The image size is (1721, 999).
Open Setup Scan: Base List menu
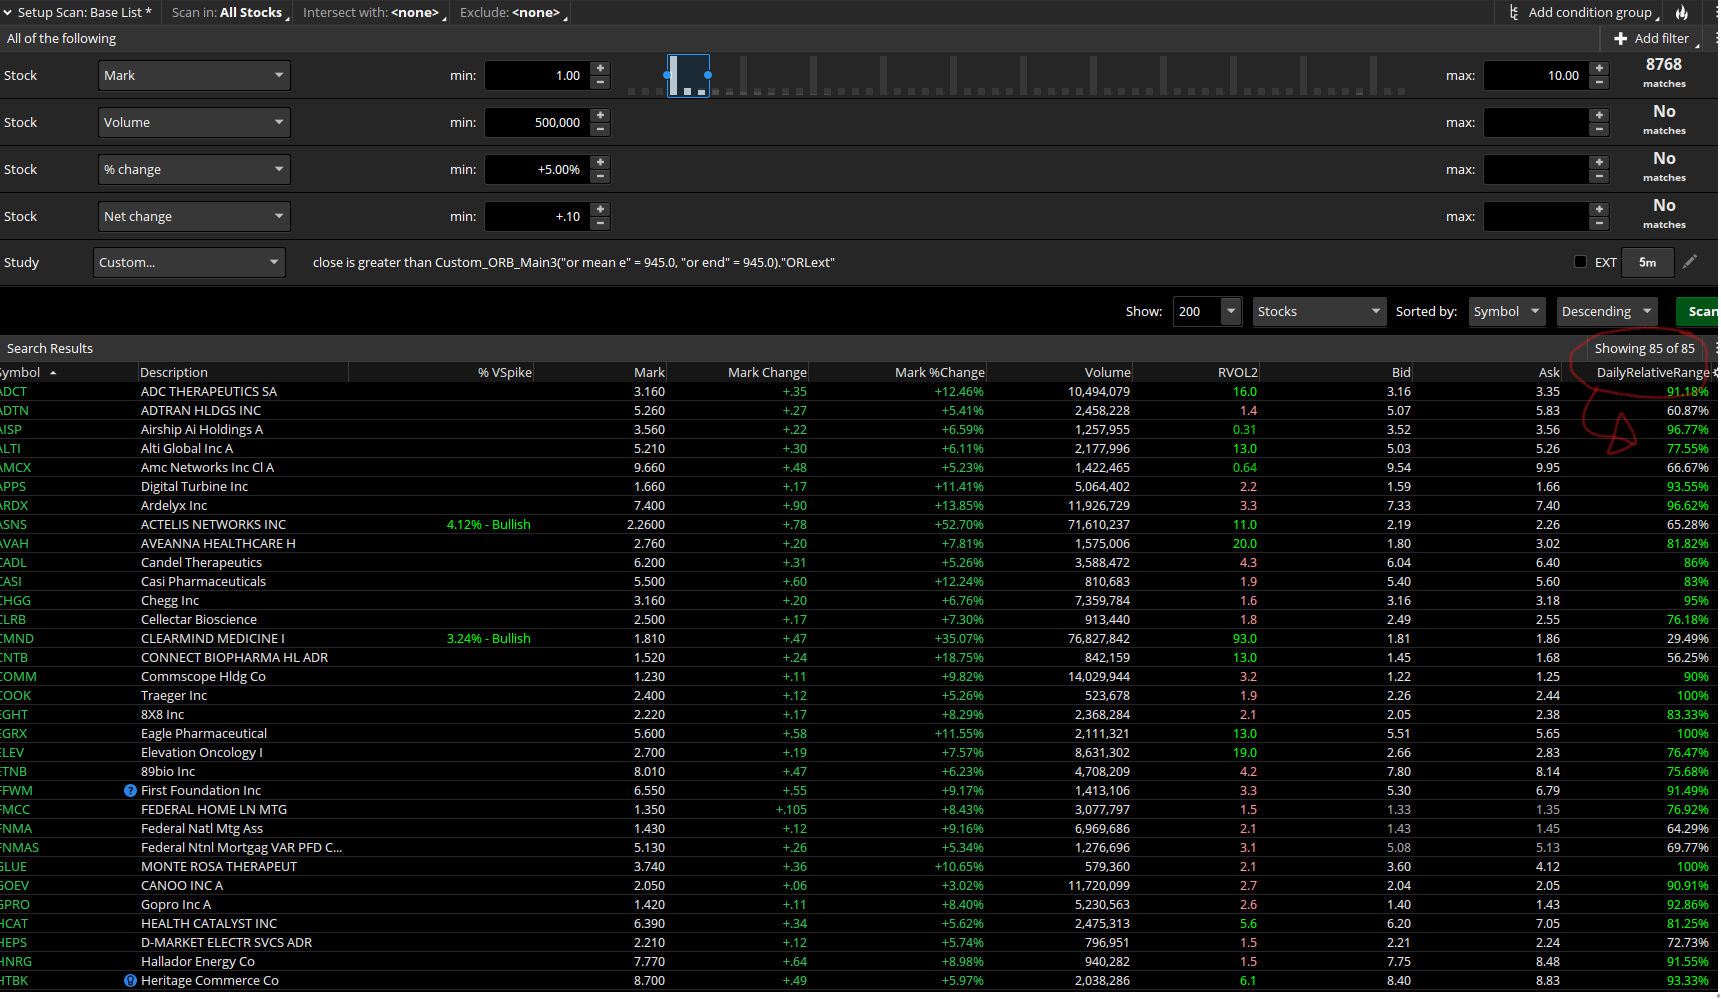(78, 13)
